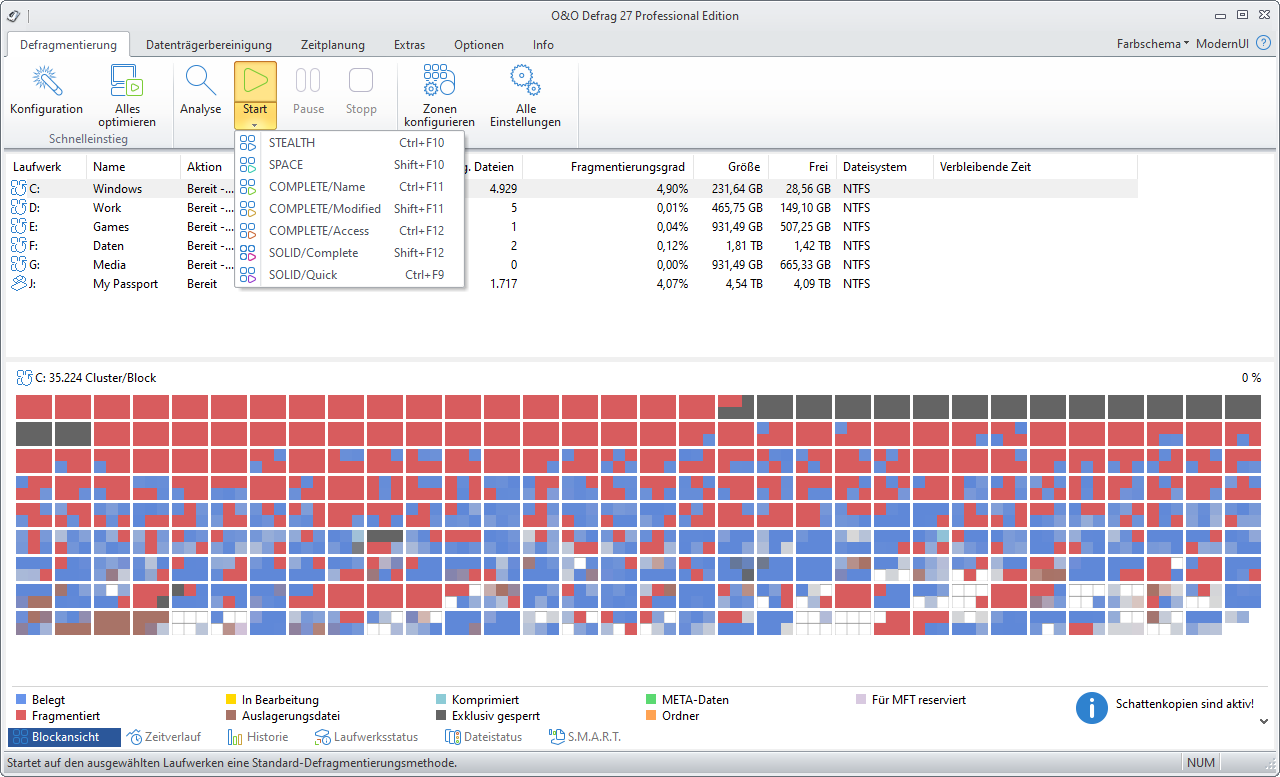
Task: Click the Fragmentiert legend color swatch
Action: coord(21,716)
